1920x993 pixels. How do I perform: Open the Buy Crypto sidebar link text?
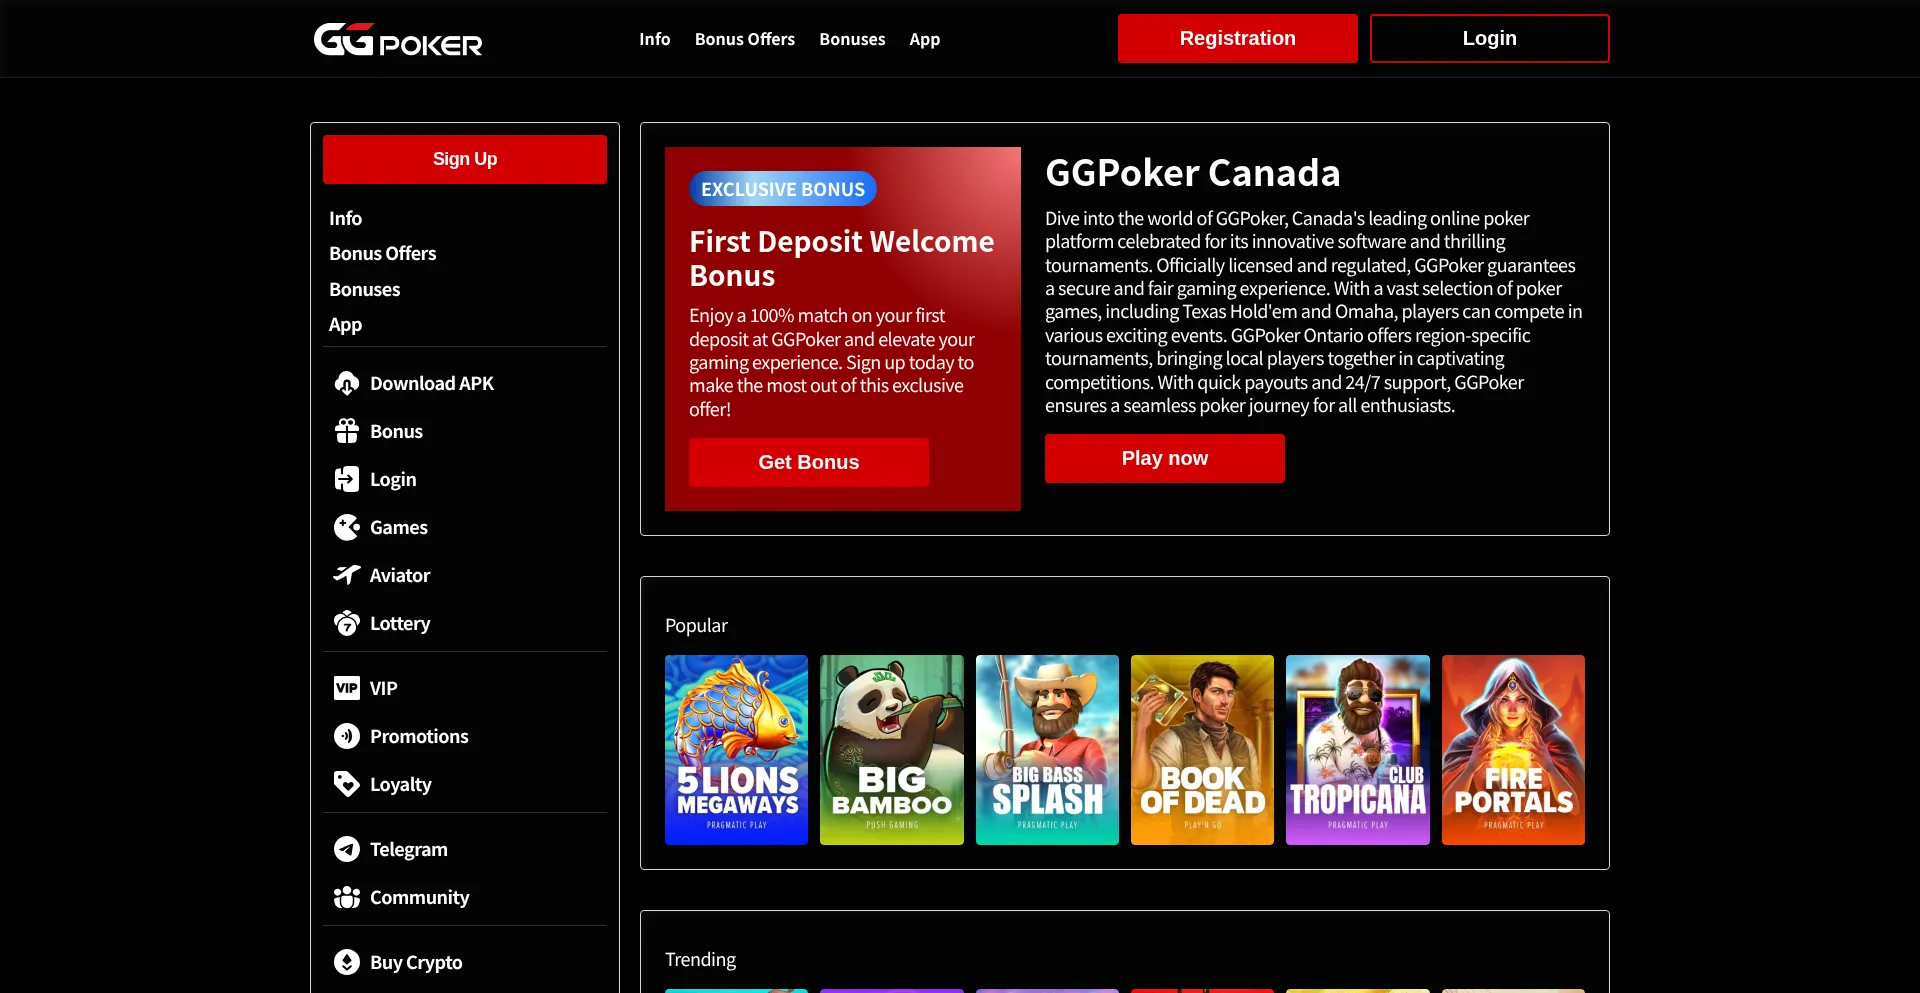pos(416,962)
